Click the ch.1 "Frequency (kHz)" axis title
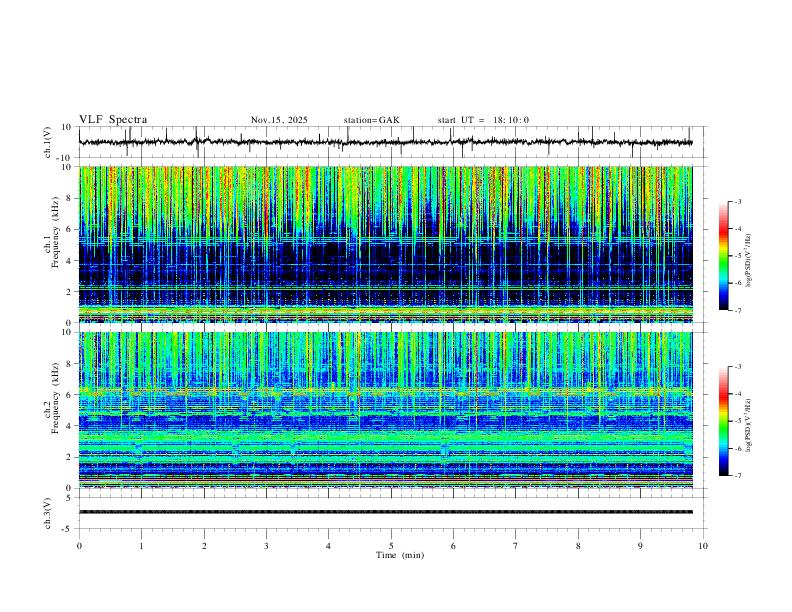The image size is (792, 612). click(x=55, y=232)
